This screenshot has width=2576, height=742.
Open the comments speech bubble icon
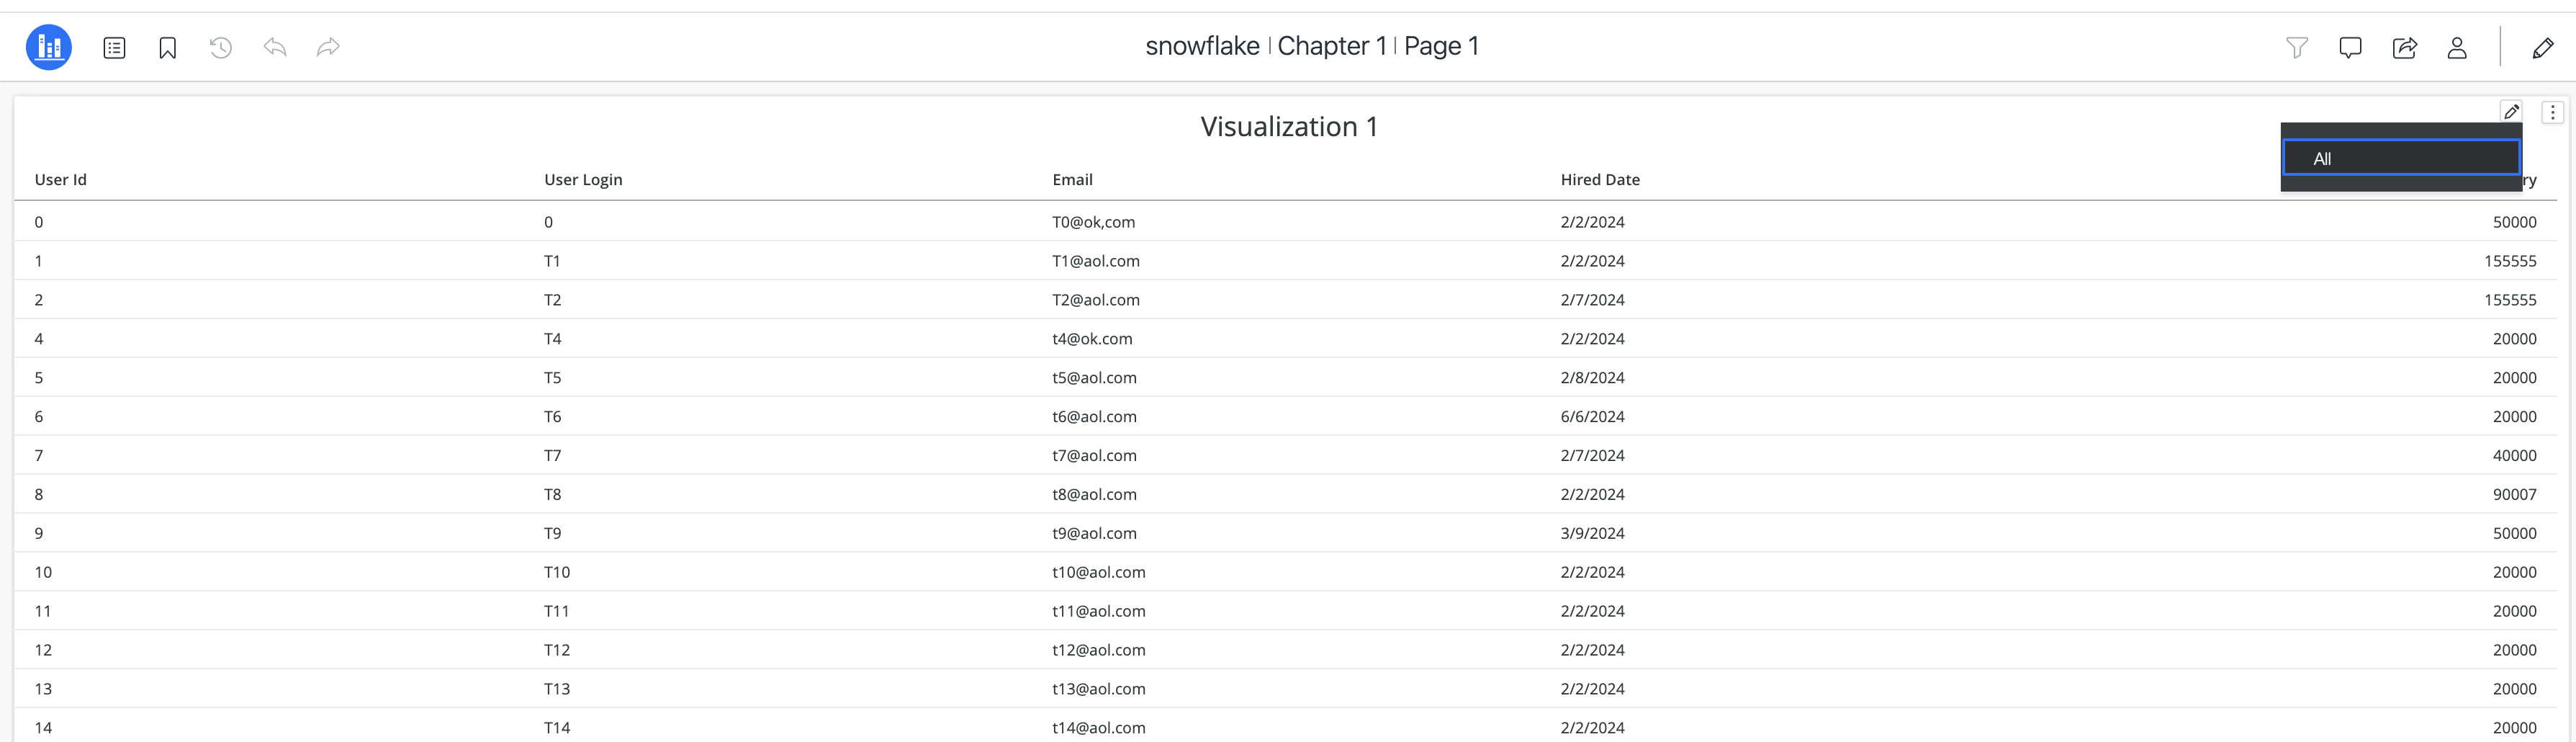click(2350, 47)
